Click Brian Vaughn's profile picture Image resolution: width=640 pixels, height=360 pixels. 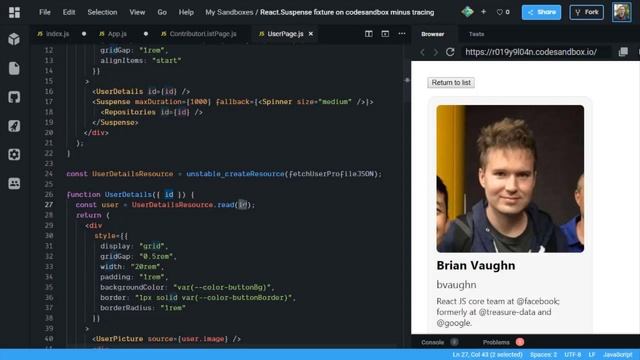[510, 178]
